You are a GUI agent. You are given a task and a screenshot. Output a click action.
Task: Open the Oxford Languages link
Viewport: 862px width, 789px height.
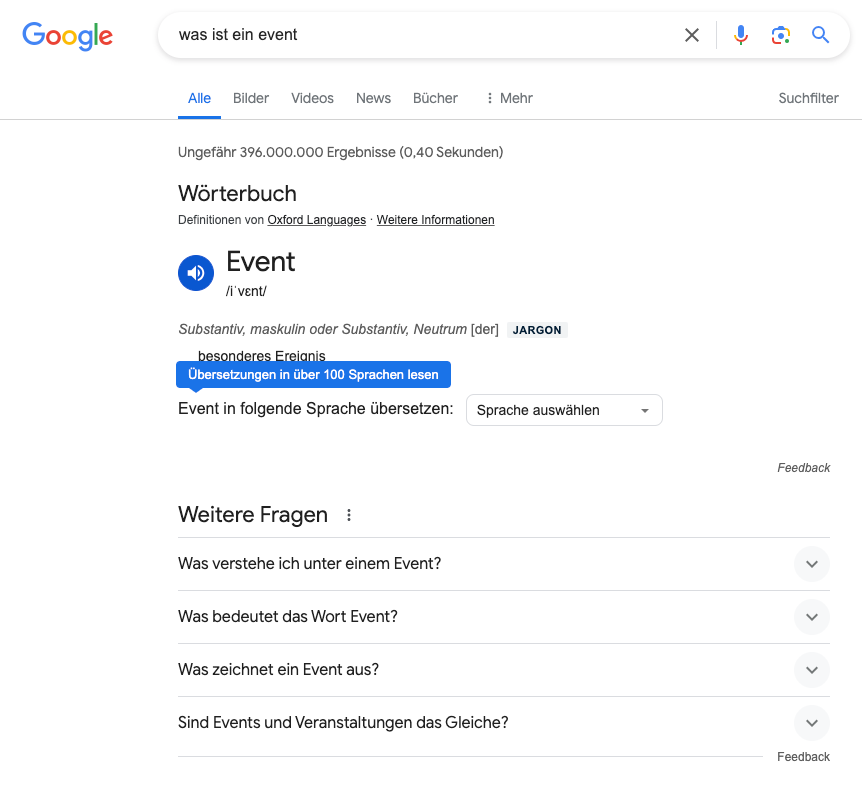pos(316,220)
